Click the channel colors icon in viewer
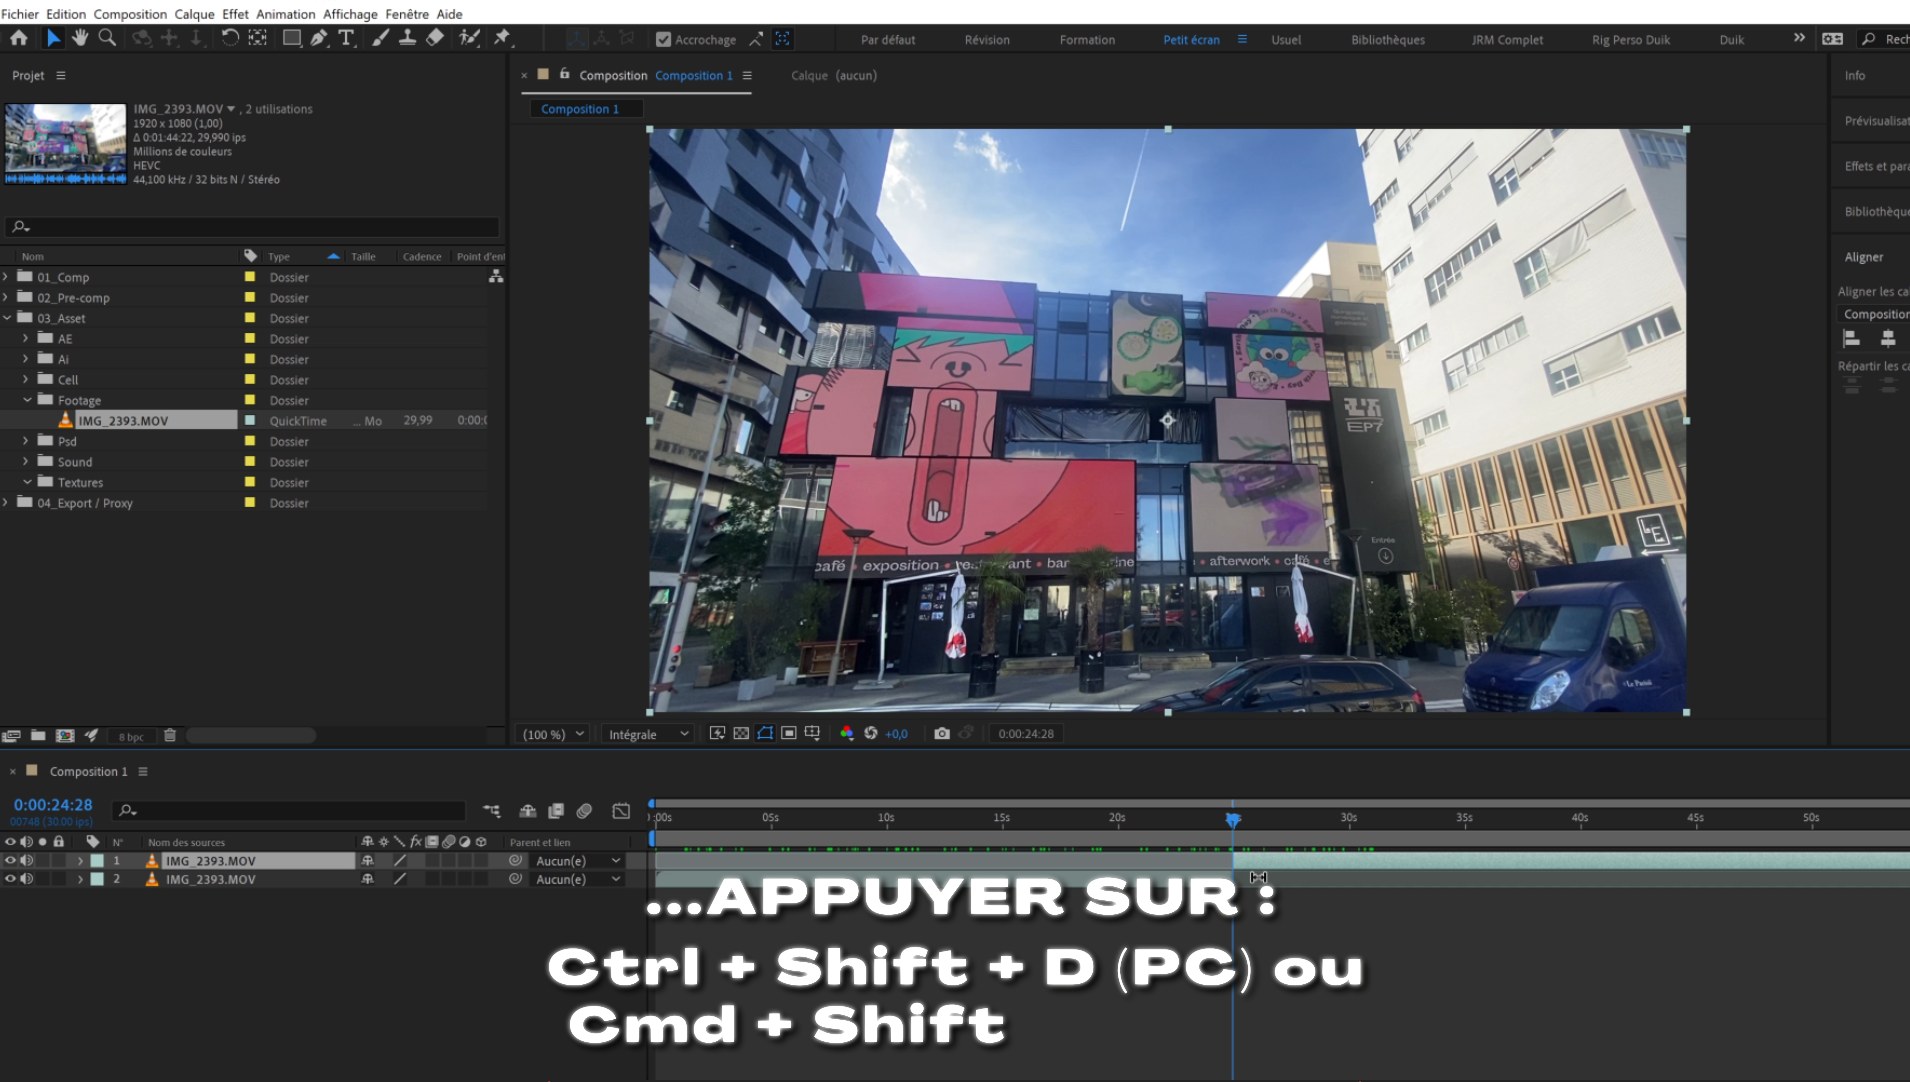This screenshot has height=1082, width=1910. (x=847, y=733)
